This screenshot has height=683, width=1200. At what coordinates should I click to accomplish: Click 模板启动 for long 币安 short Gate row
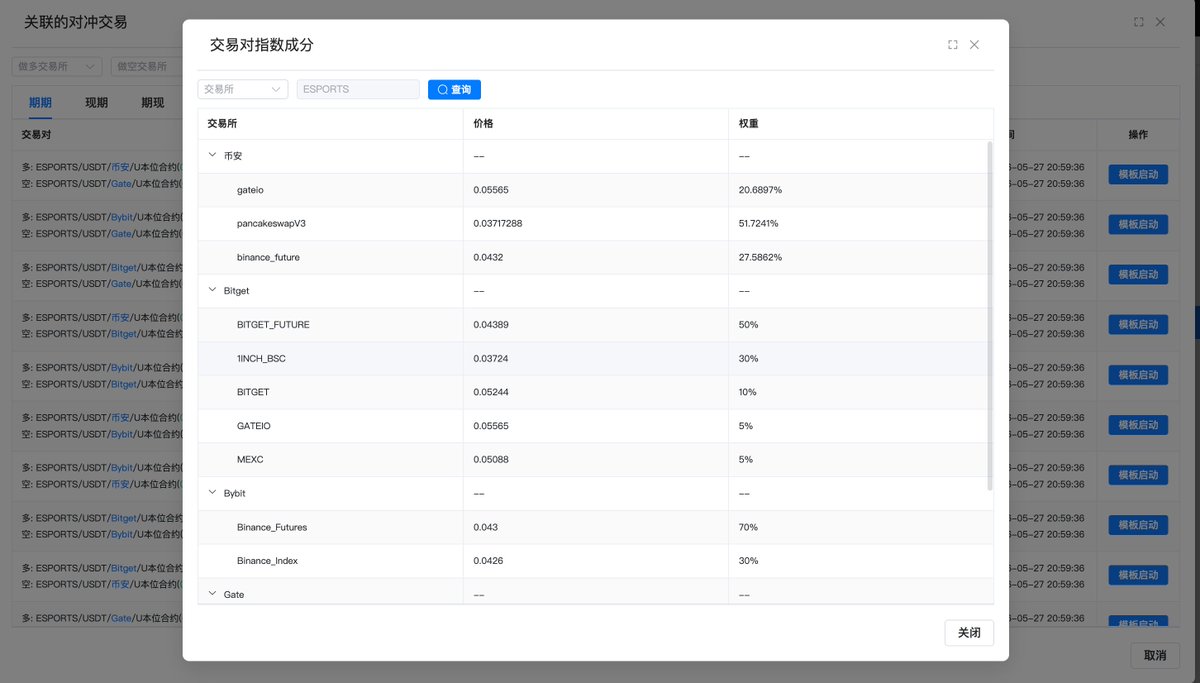click(1138, 174)
